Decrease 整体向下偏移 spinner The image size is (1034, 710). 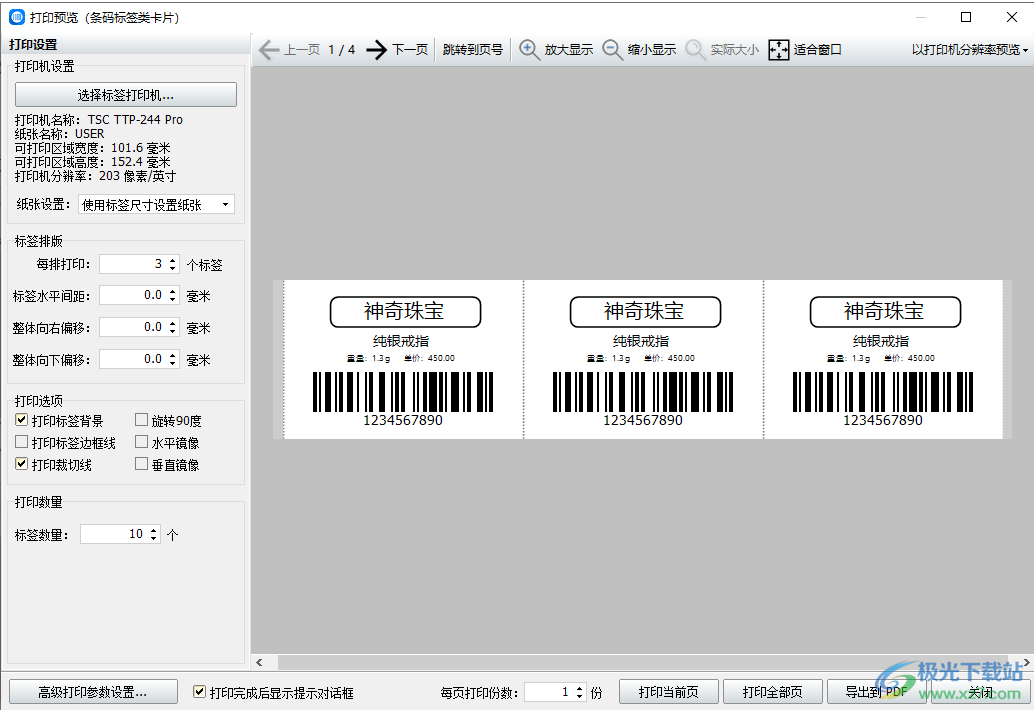click(x=173, y=363)
